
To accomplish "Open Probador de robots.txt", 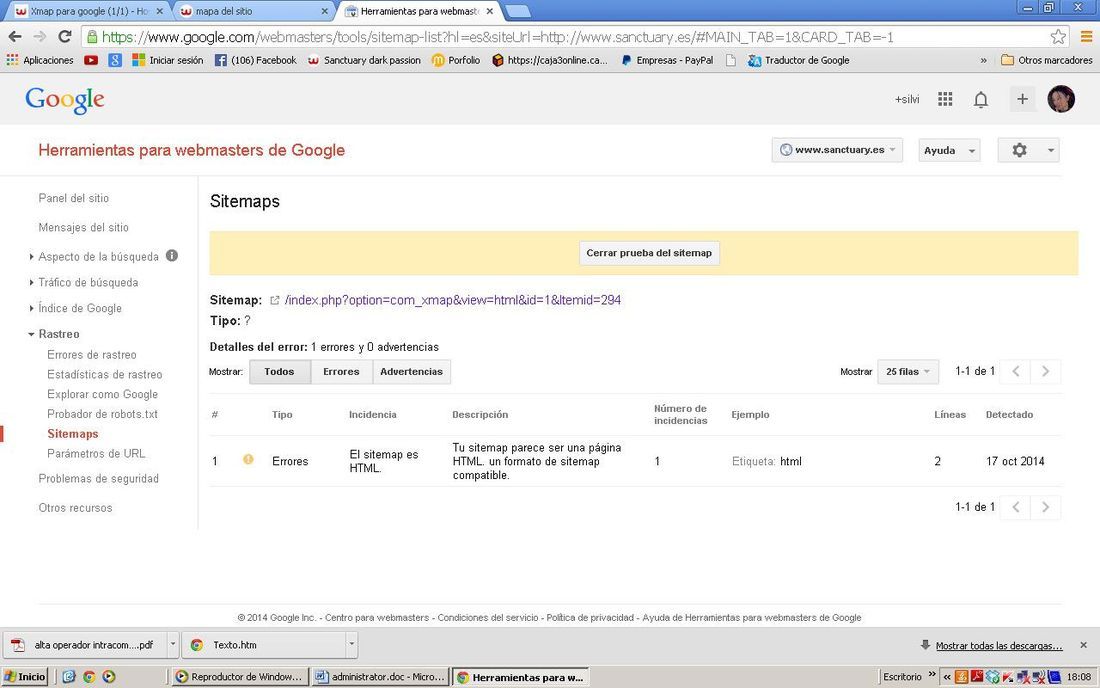I will coord(102,414).
